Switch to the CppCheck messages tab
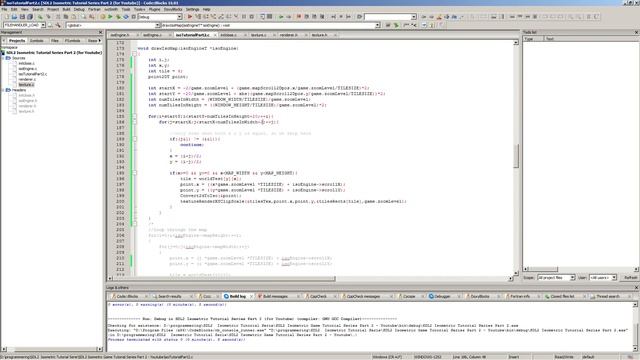The width and height of the screenshot is (640, 360). [363, 296]
